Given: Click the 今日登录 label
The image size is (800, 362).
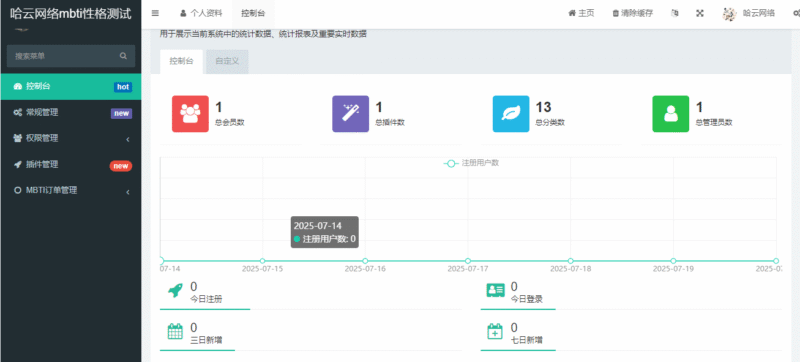Looking at the screenshot, I should click(527, 299).
